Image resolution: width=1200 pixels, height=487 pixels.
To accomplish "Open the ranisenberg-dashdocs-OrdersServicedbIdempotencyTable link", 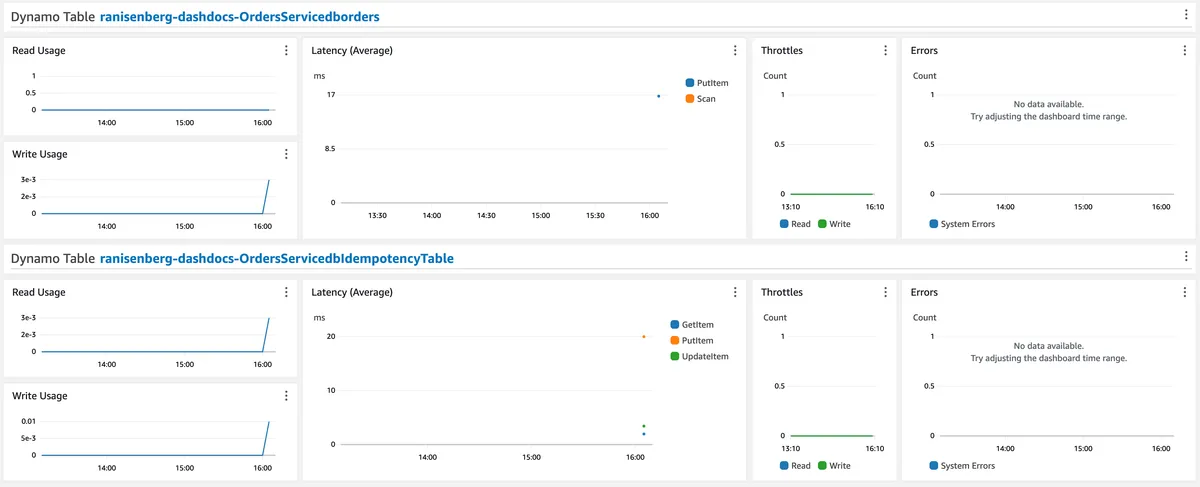I will click(276, 259).
